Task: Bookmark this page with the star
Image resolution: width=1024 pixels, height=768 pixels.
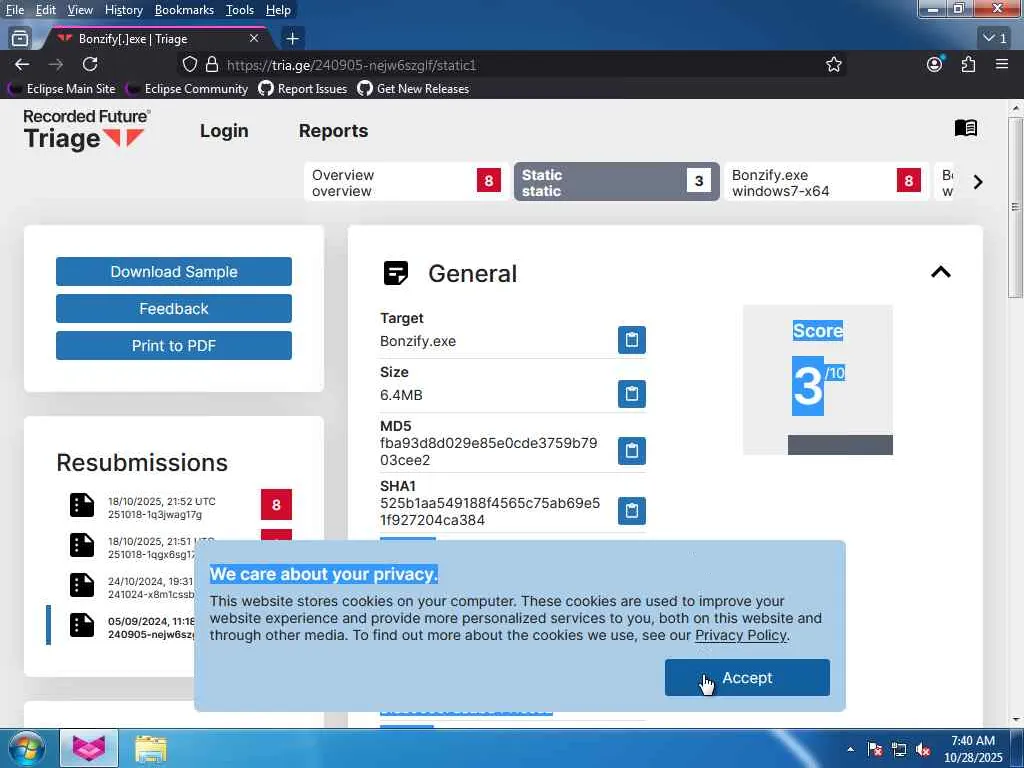Action: [833, 65]
